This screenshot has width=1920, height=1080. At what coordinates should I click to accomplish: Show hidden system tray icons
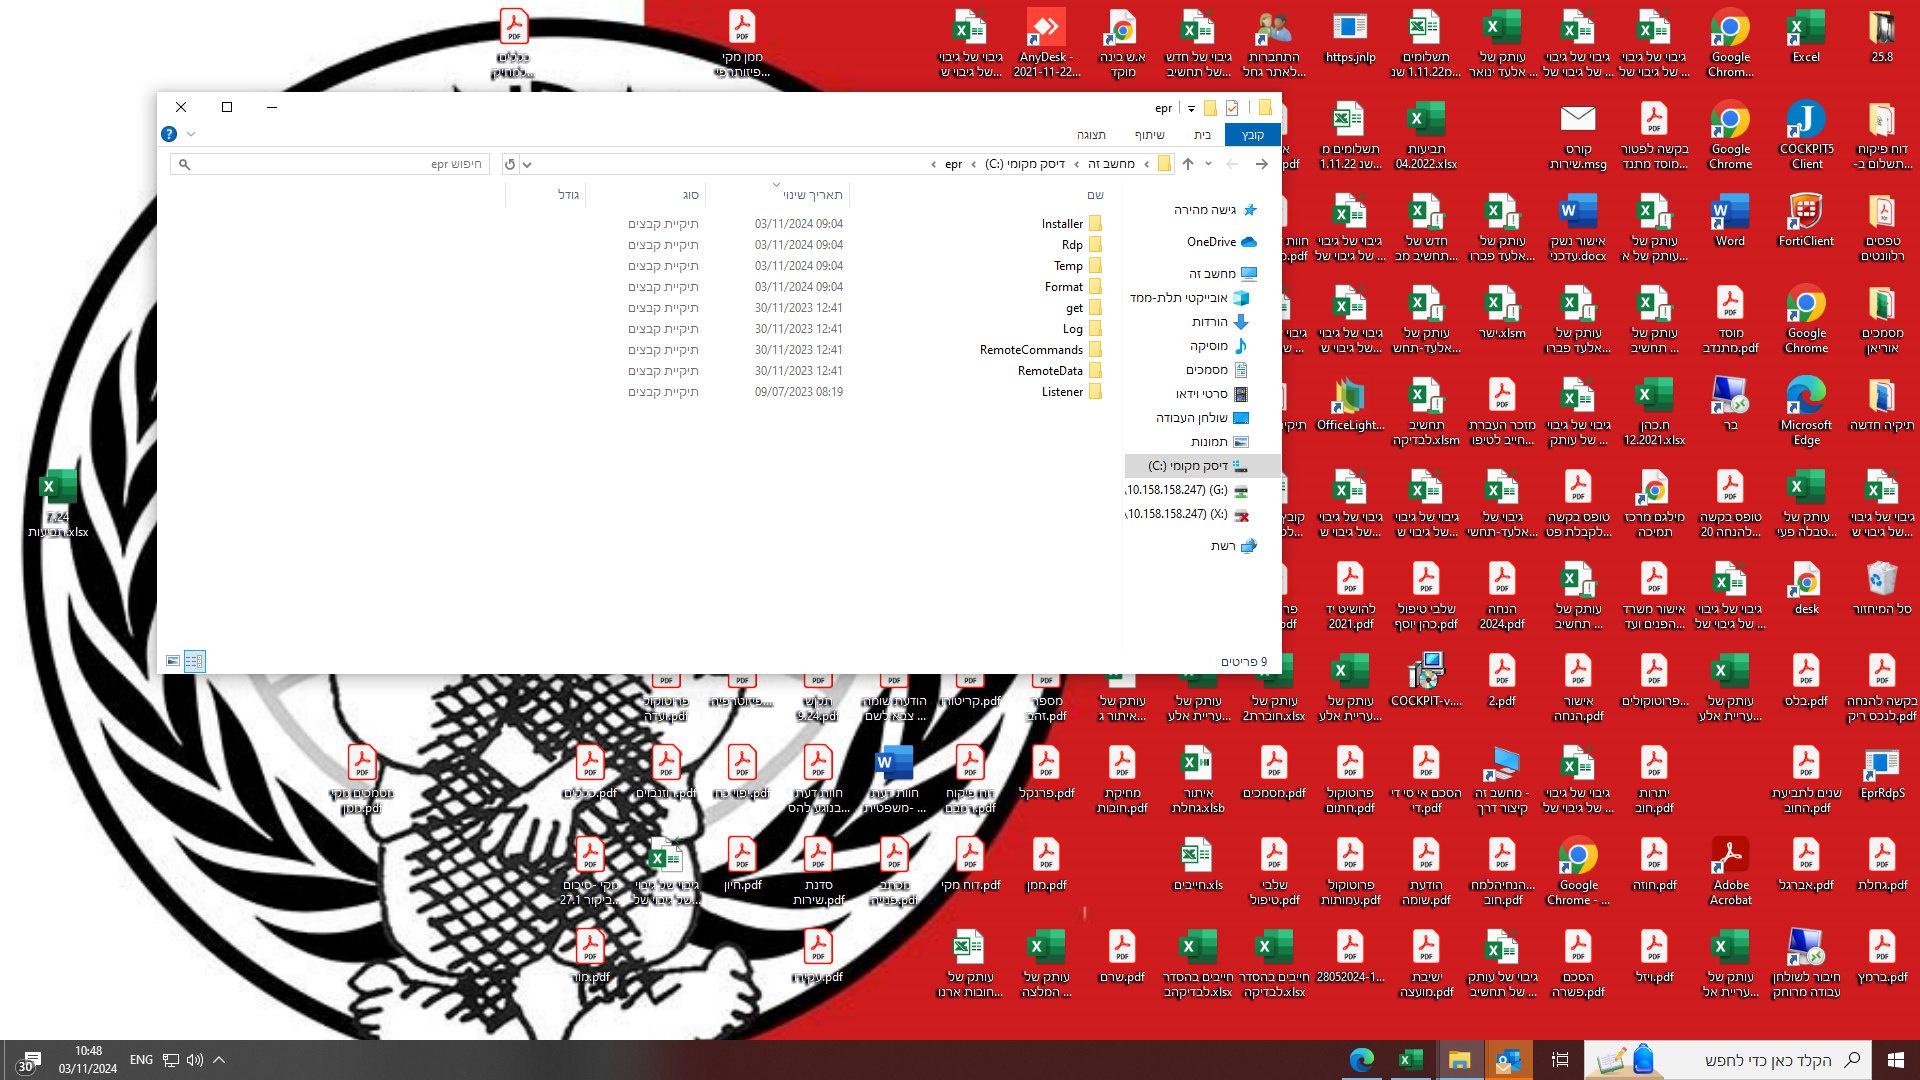(219, 1060)
